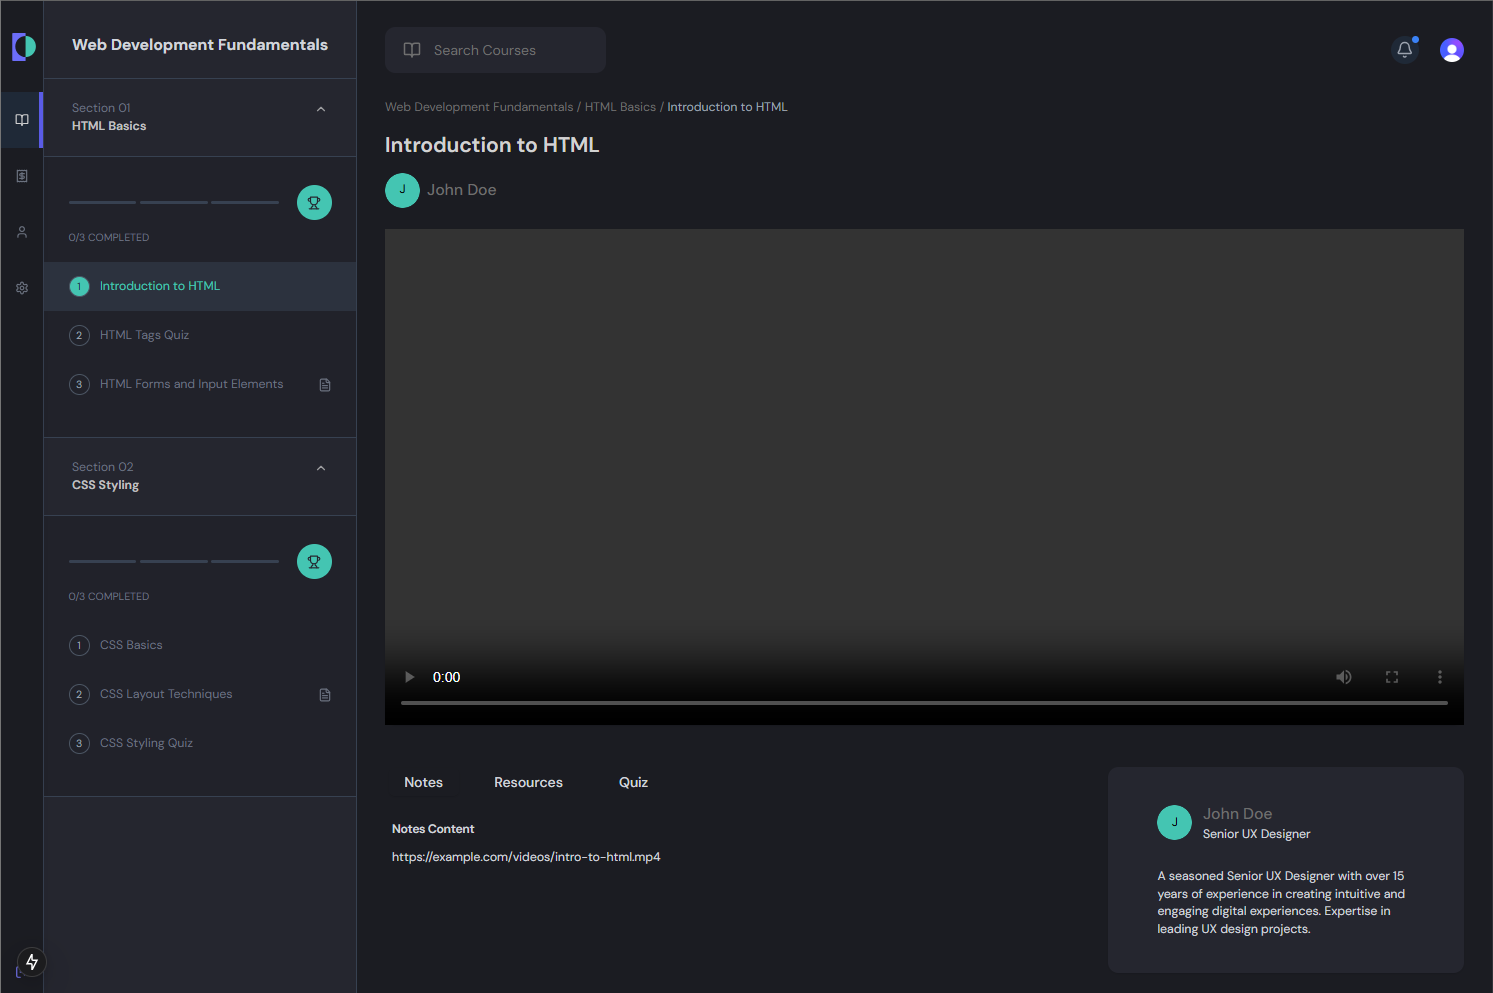This screenshot has height=993, width=1493.
Task: Click HTML Basics 0/3 COMPLETED label
Action: [x=109, y=238]
